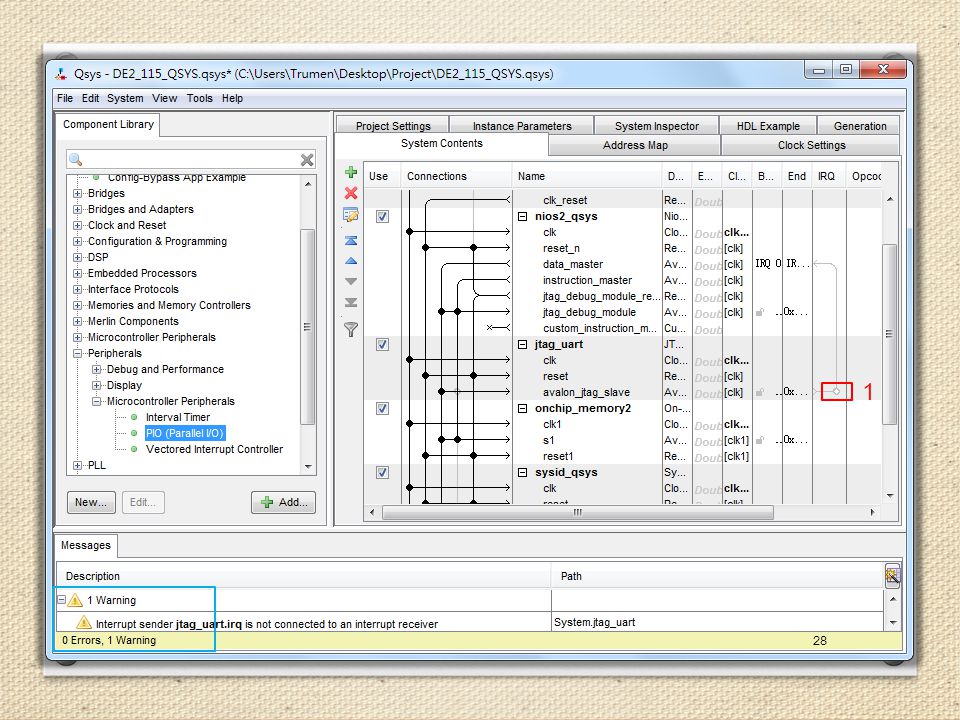This screenshot has width=960, height=720.
Task: Select PIO (Parallel I/O) component
Action: 185,433
